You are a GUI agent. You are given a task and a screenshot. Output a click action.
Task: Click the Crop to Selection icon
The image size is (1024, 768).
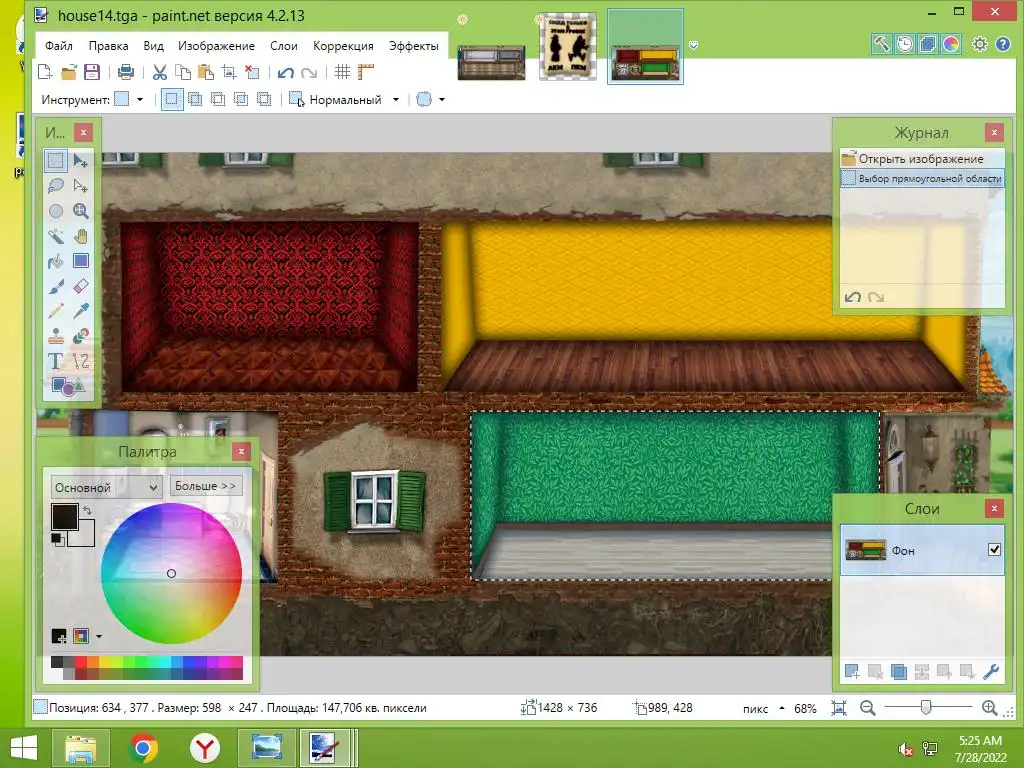coord(229,72)
